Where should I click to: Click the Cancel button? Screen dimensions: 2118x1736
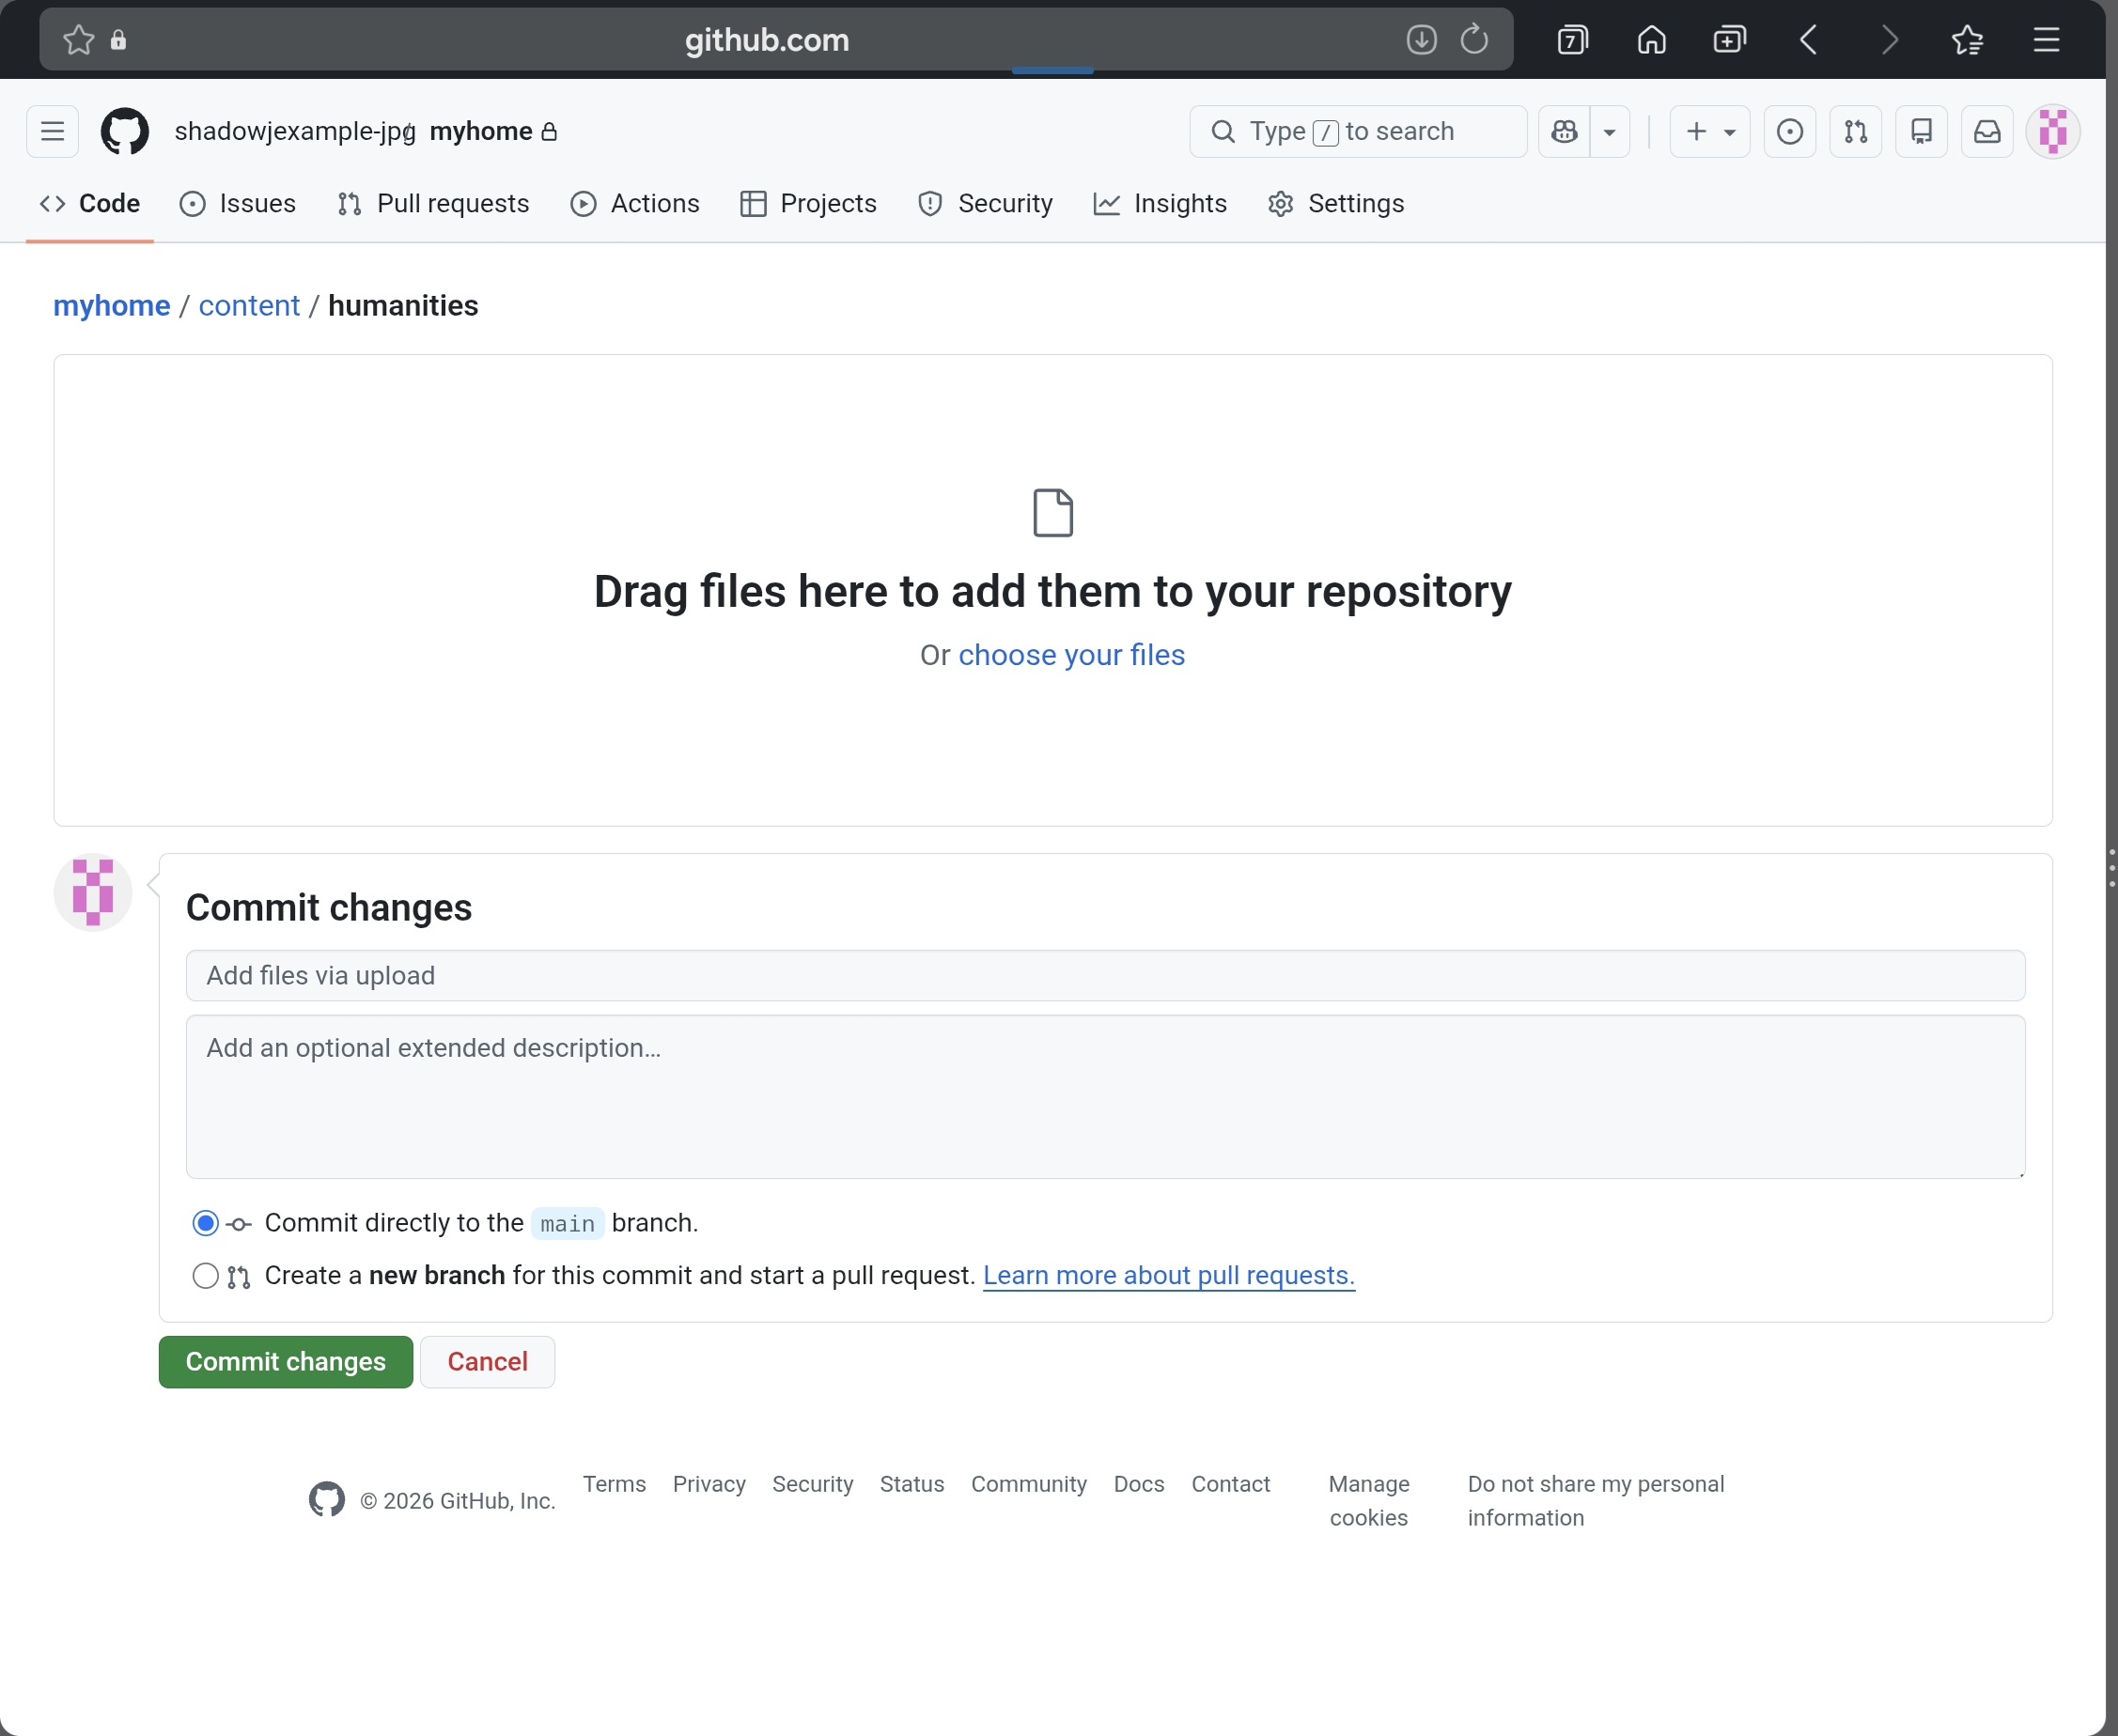tap(487, 1362)
